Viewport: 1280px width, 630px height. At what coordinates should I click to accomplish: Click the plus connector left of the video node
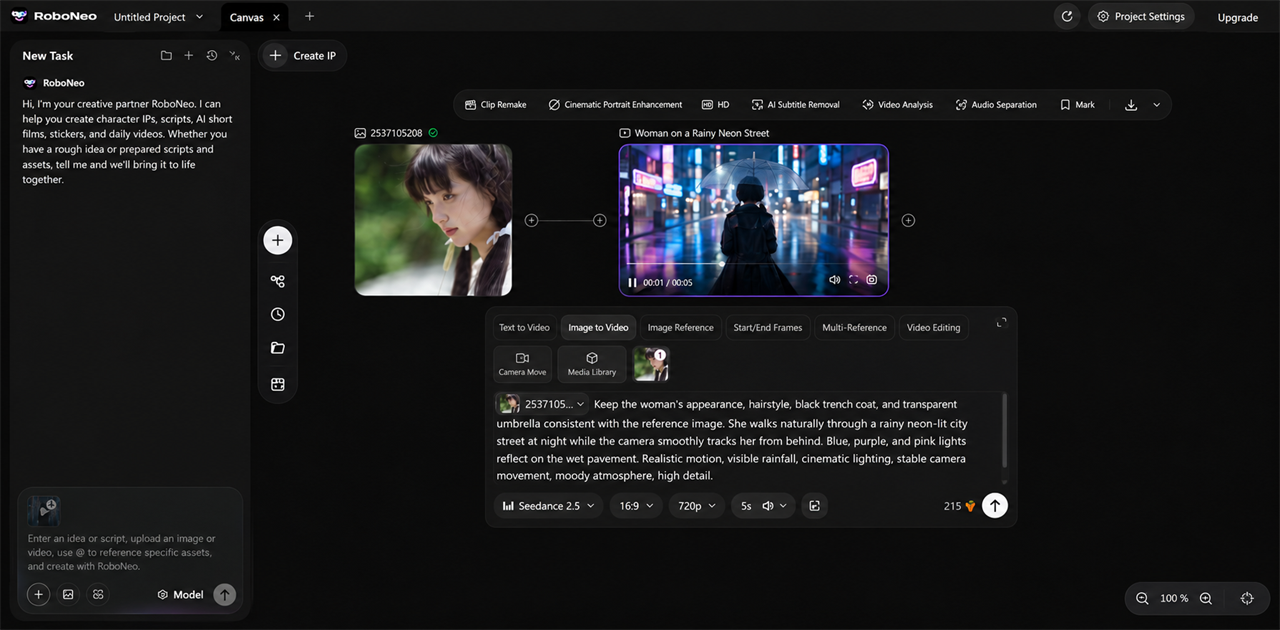(x=600, y=220)
